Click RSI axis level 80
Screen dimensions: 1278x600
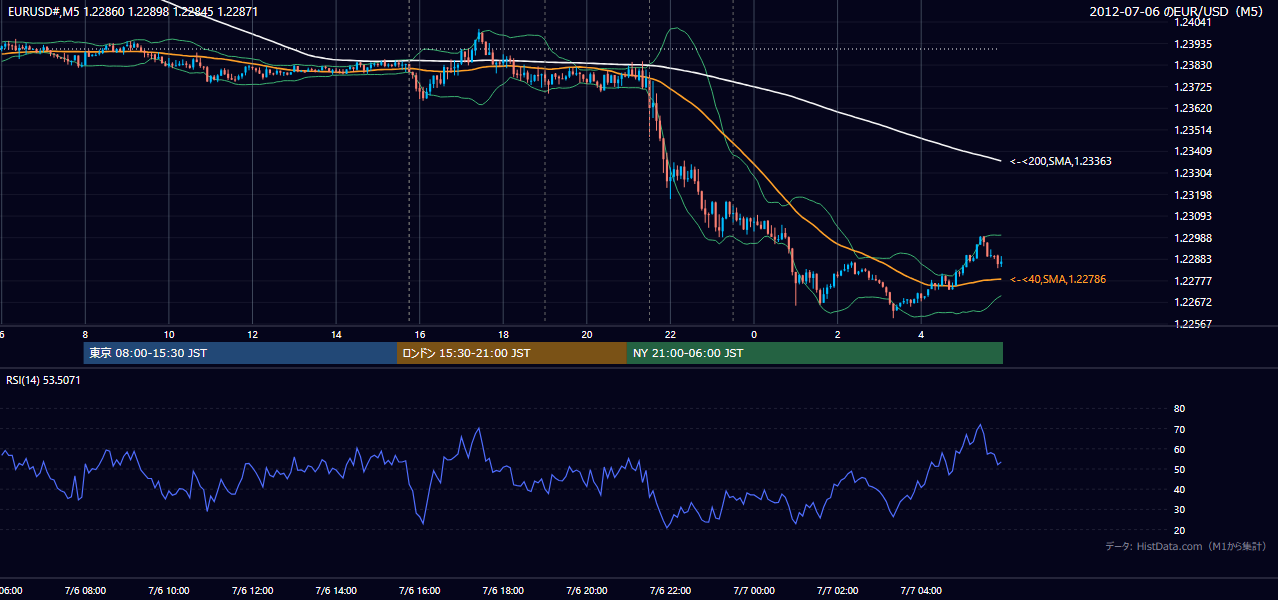pos(1179,409)
